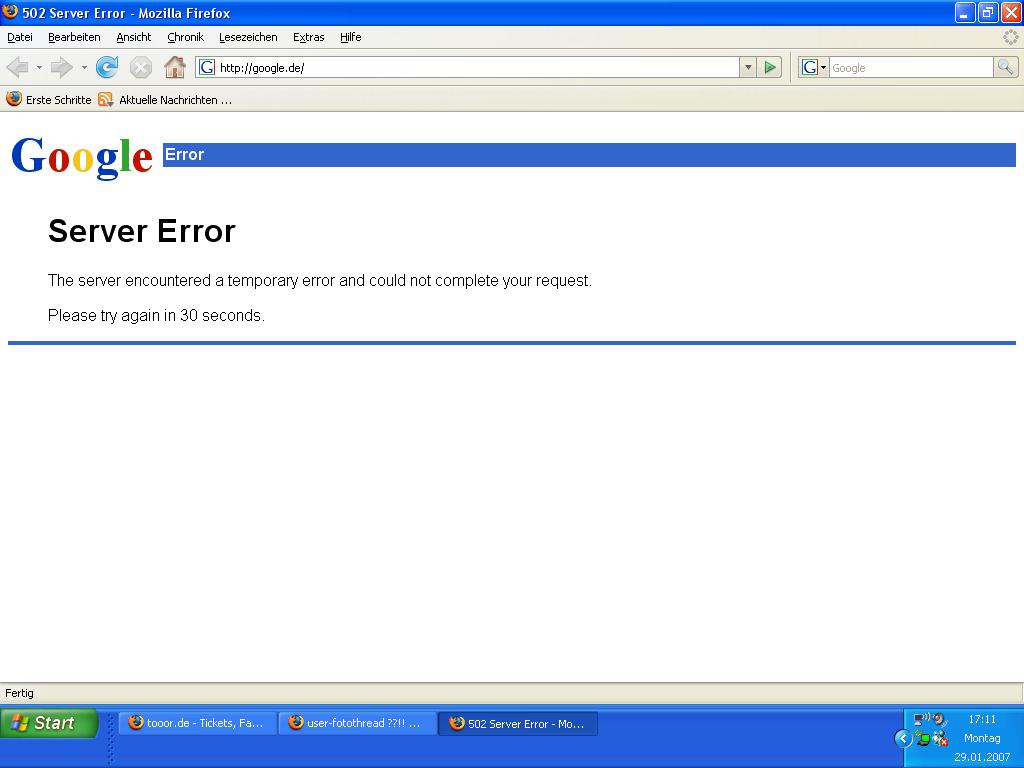Image resolution: width=1024 pixels, height=768 pixels.
Task: Open the Datei menu
Action: [x=20, y=37]
